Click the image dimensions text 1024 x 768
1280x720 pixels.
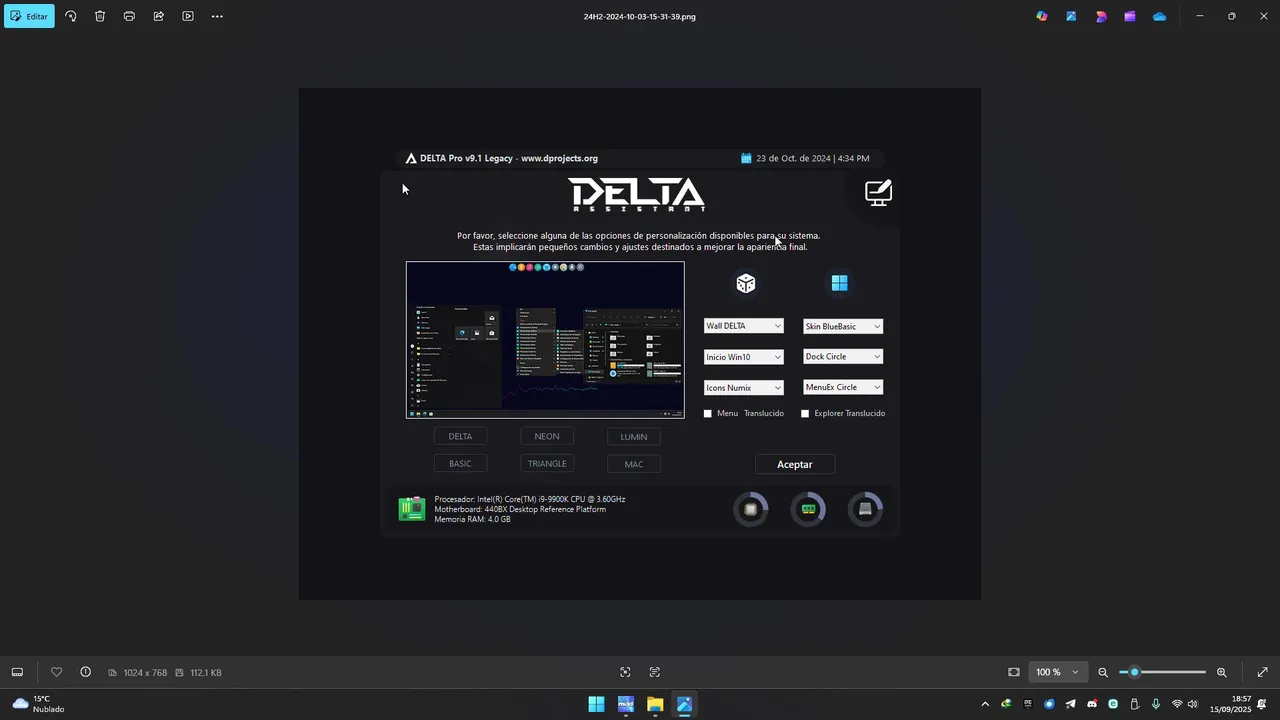point(145,673)
